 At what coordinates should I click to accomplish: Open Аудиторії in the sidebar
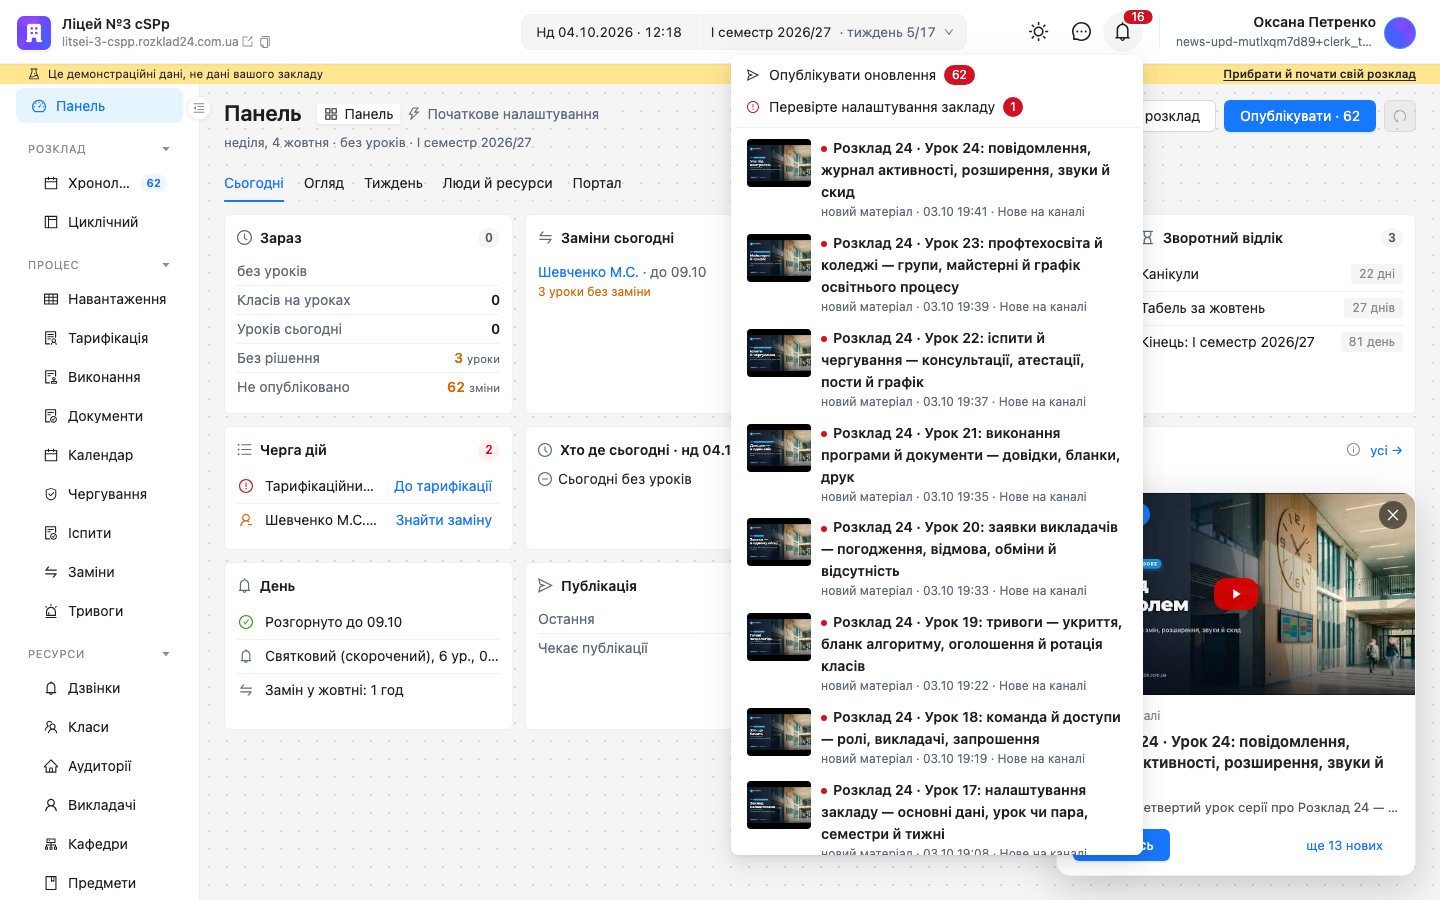(x=100, y=766)
